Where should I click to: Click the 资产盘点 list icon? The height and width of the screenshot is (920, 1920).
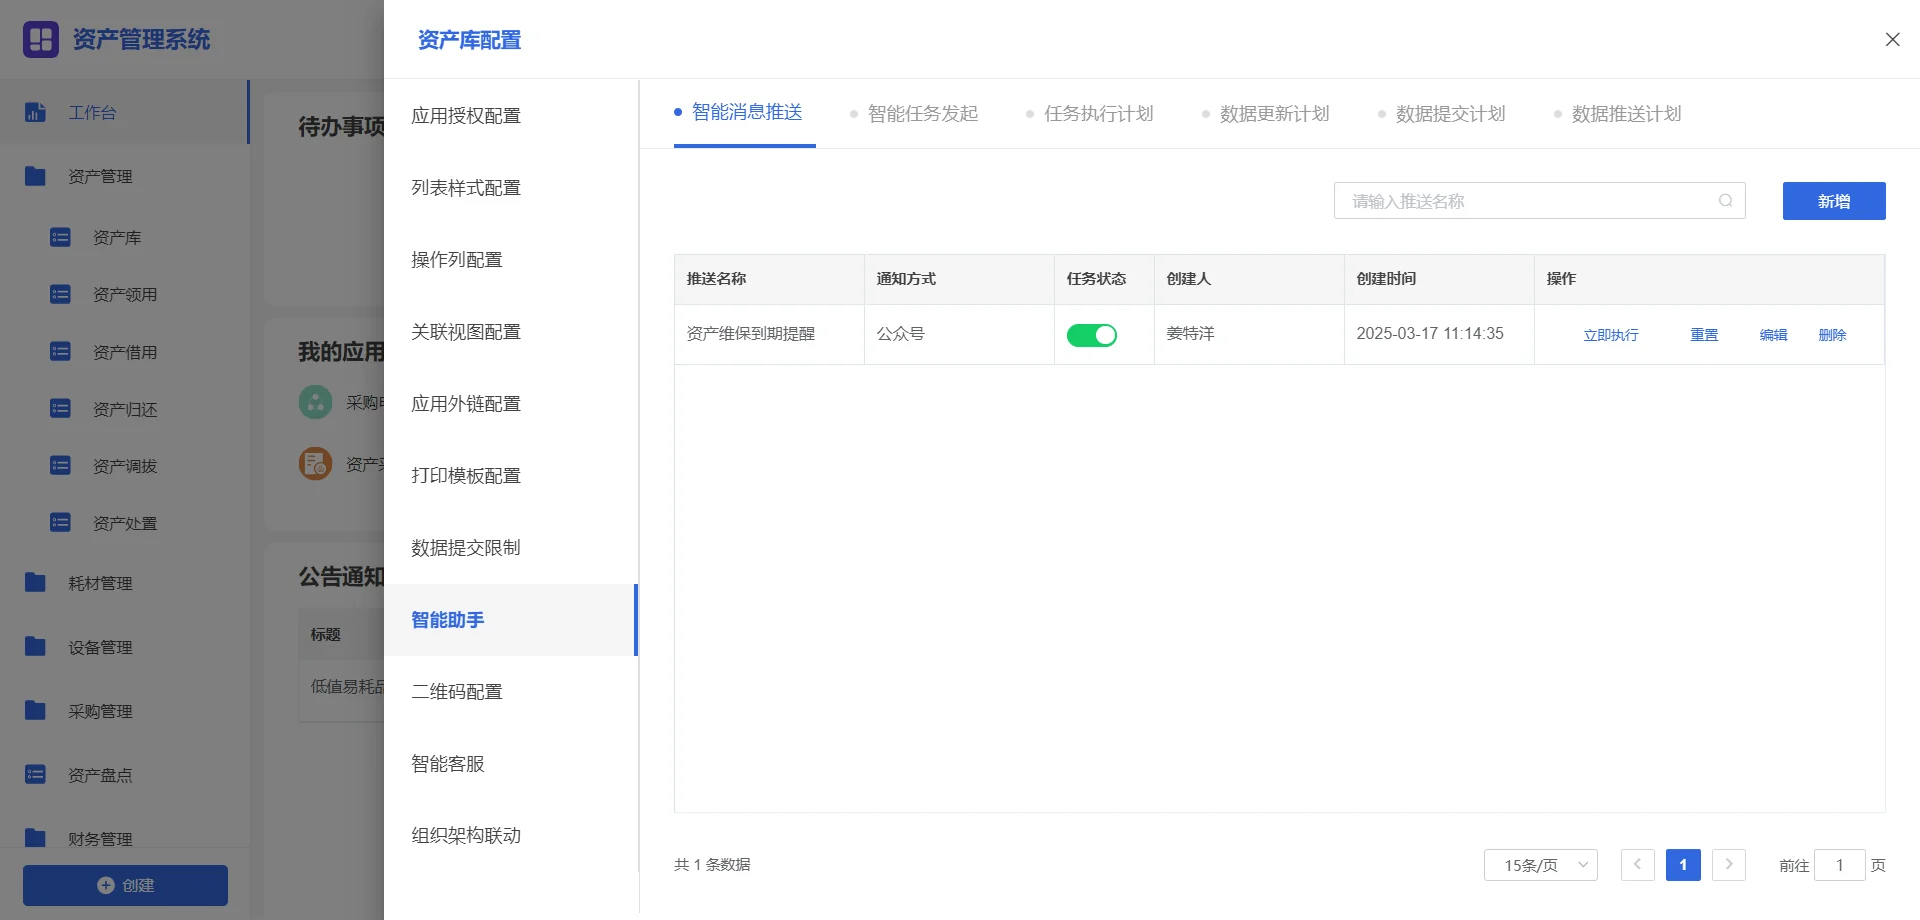pos(35,774)
